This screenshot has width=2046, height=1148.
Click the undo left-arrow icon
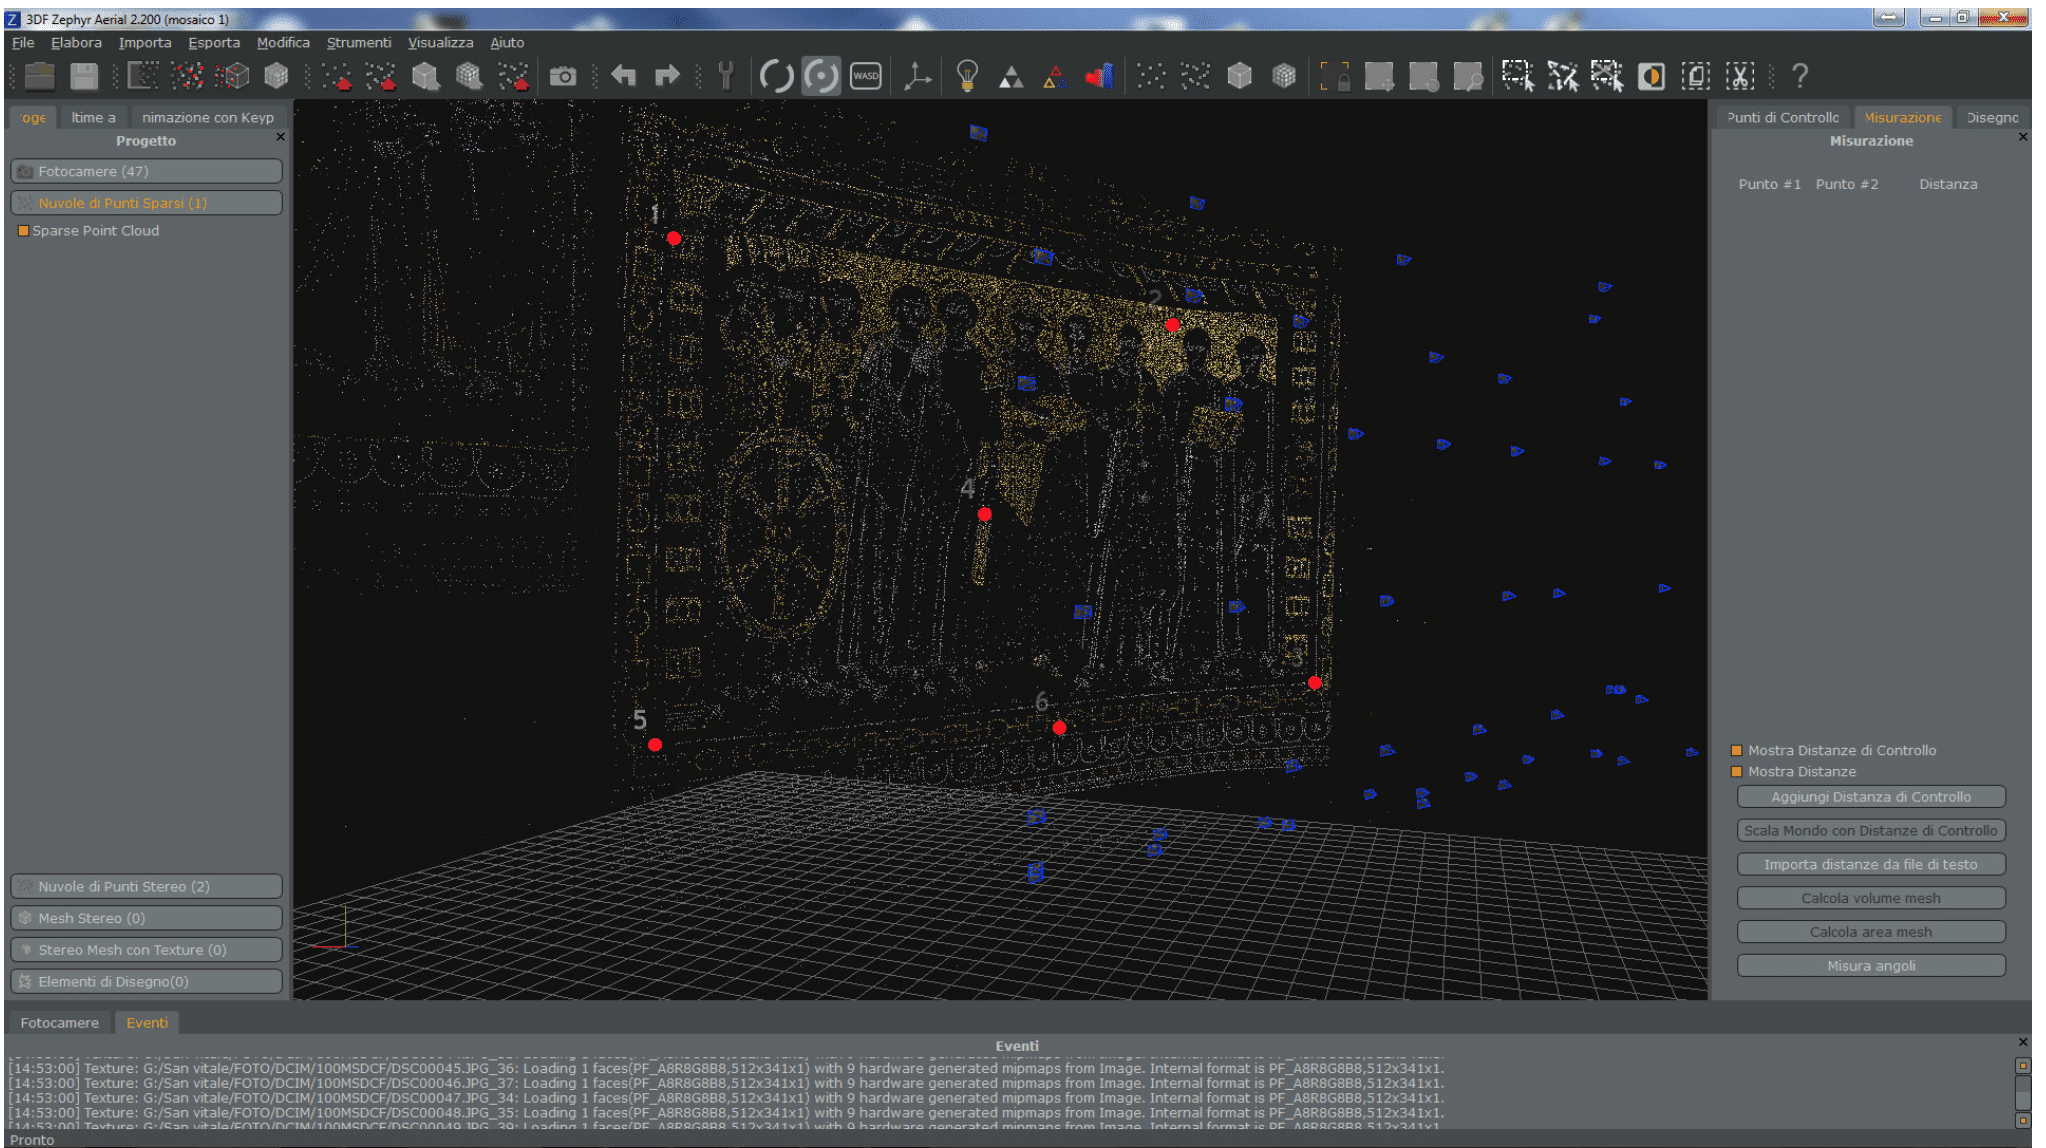point(624,76)
